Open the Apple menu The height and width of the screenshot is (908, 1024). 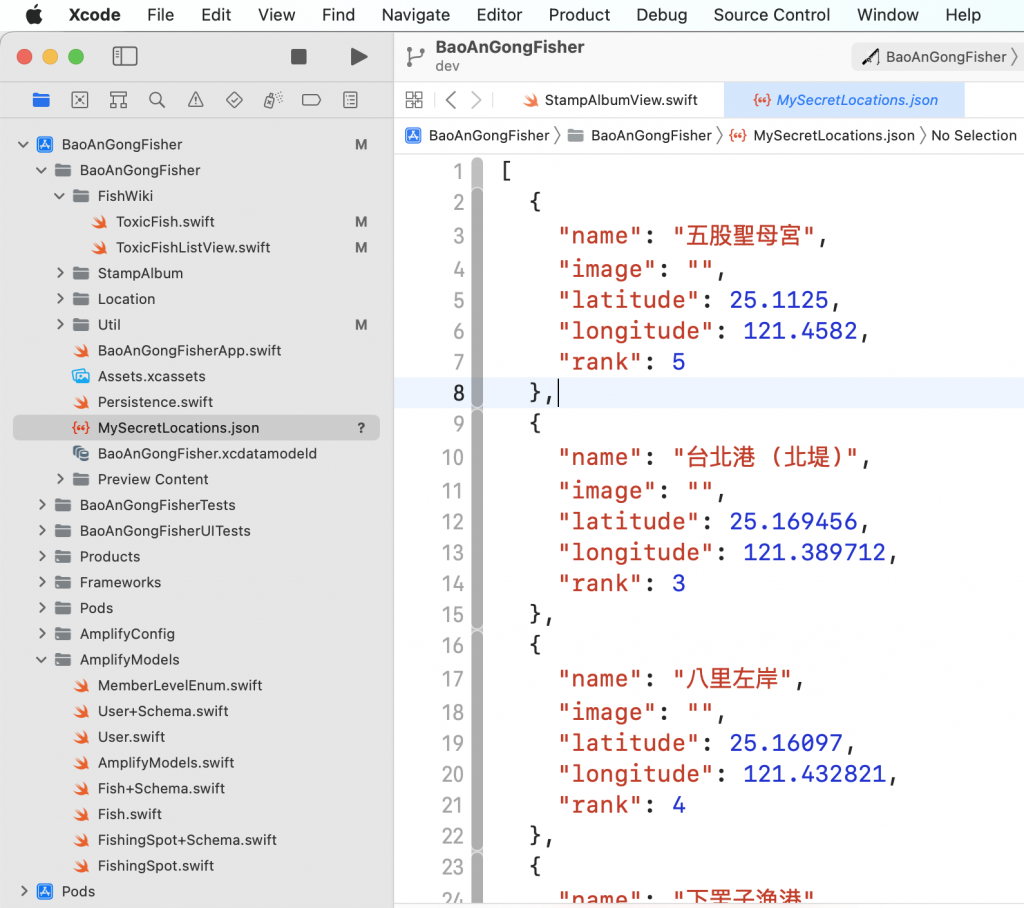(34, 14)
